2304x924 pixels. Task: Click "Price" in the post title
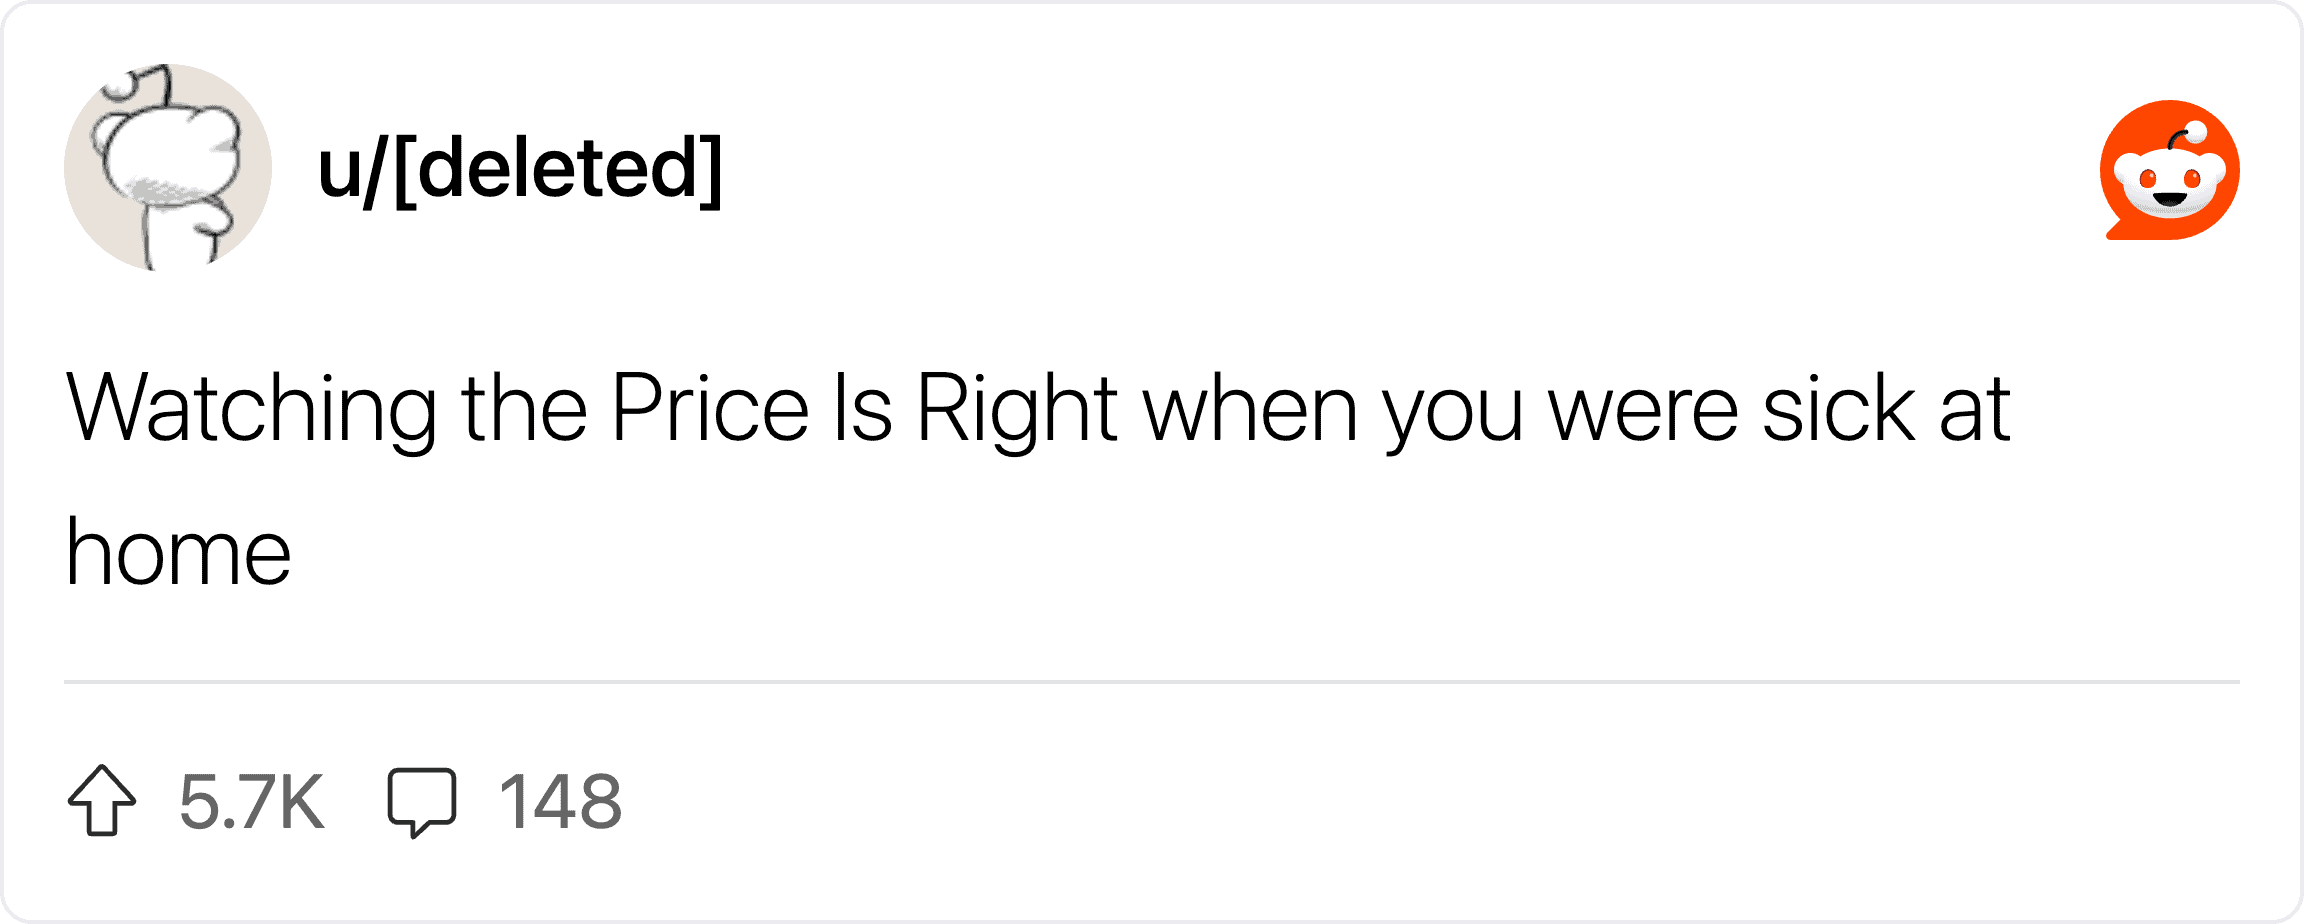click(x=710, y=408)
